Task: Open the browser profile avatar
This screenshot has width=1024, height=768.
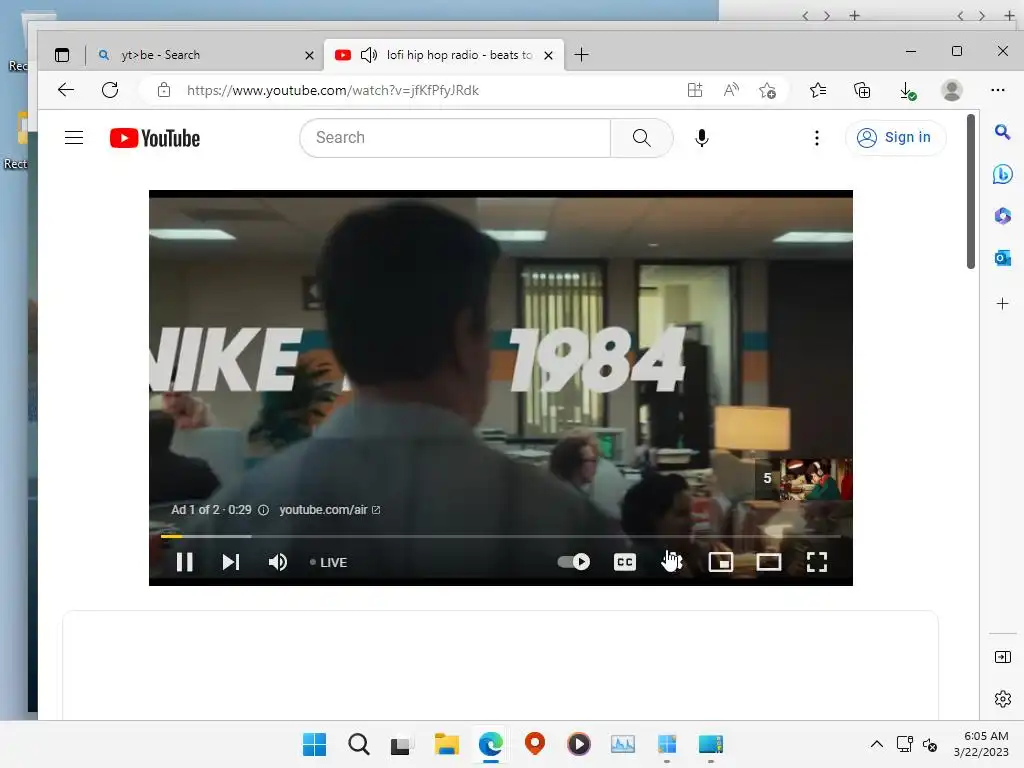Action: pyautogui.click(x=952, y=90)
